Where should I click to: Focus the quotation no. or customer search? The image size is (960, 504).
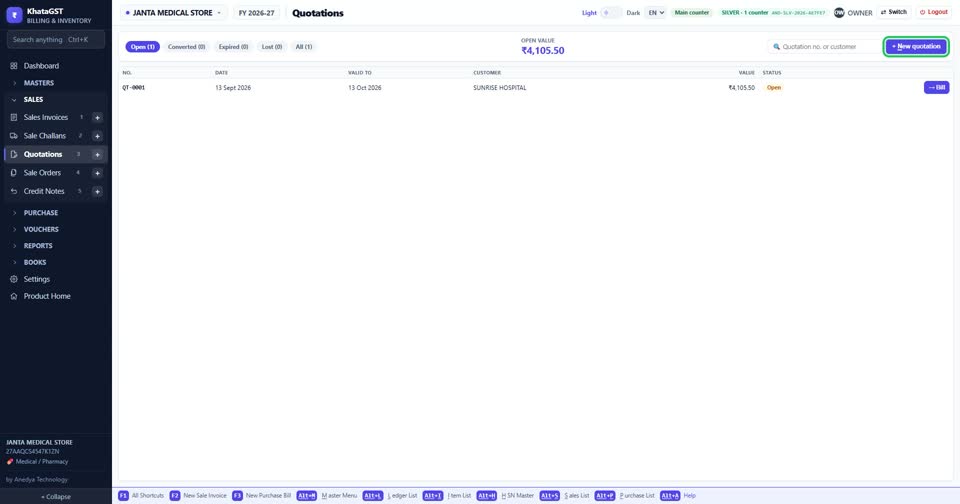click(823, 47)
